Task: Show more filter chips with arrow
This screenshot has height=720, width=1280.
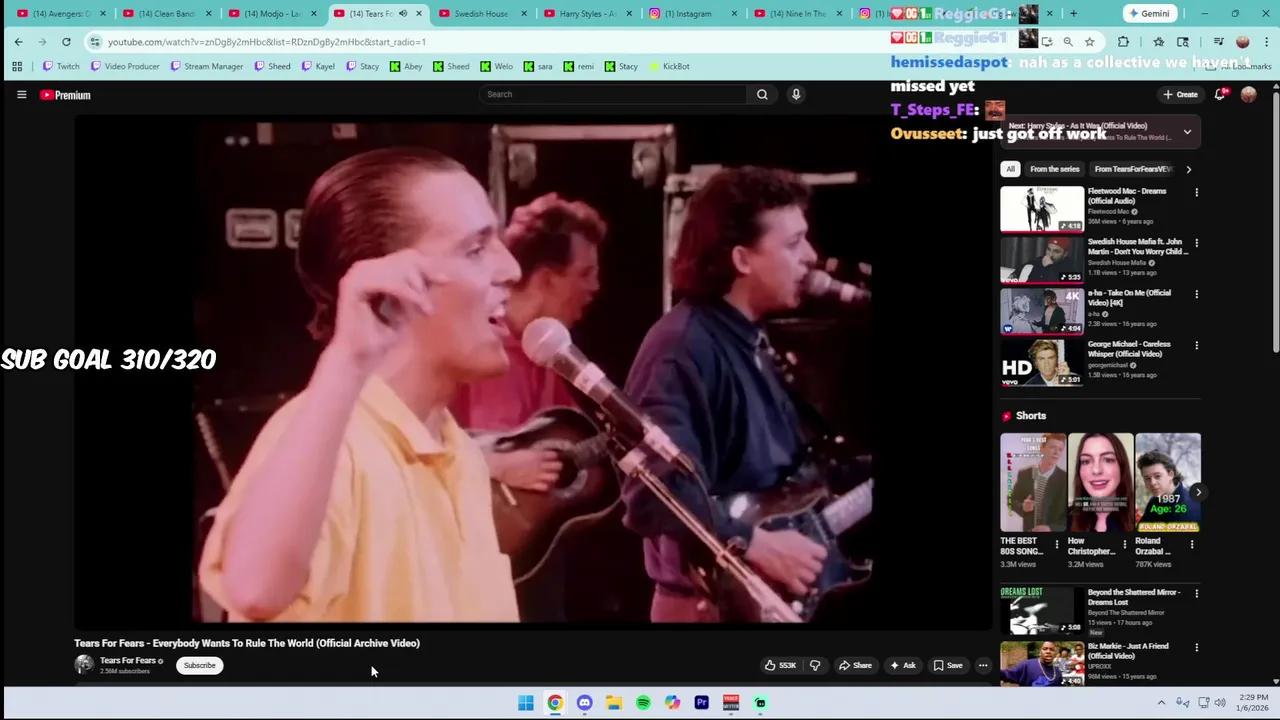Action: point(1188,169)
